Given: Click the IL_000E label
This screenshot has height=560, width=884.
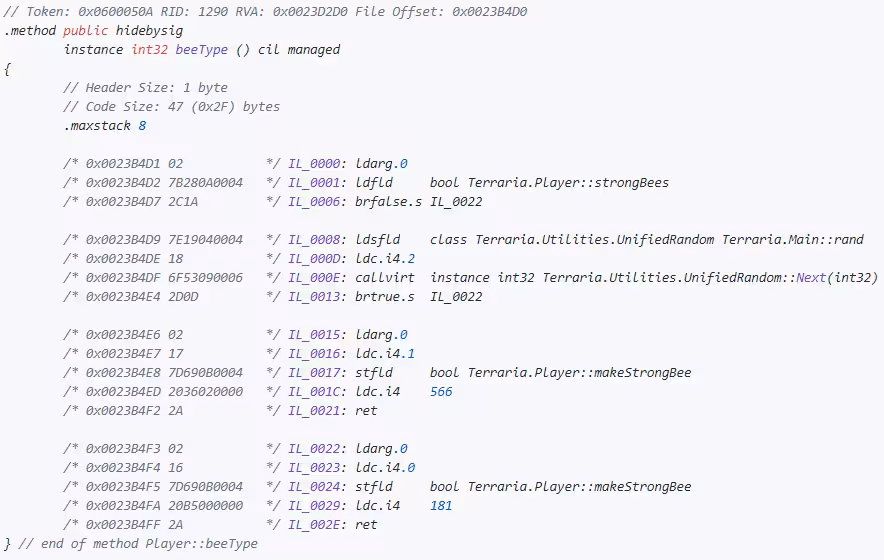Looking at the screenshot, I should point(314,277).
